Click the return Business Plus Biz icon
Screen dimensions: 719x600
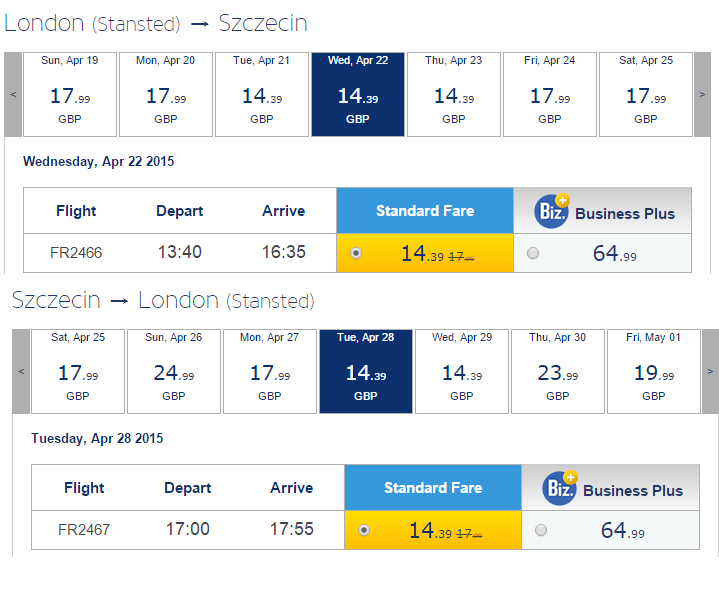coord(560,488)
